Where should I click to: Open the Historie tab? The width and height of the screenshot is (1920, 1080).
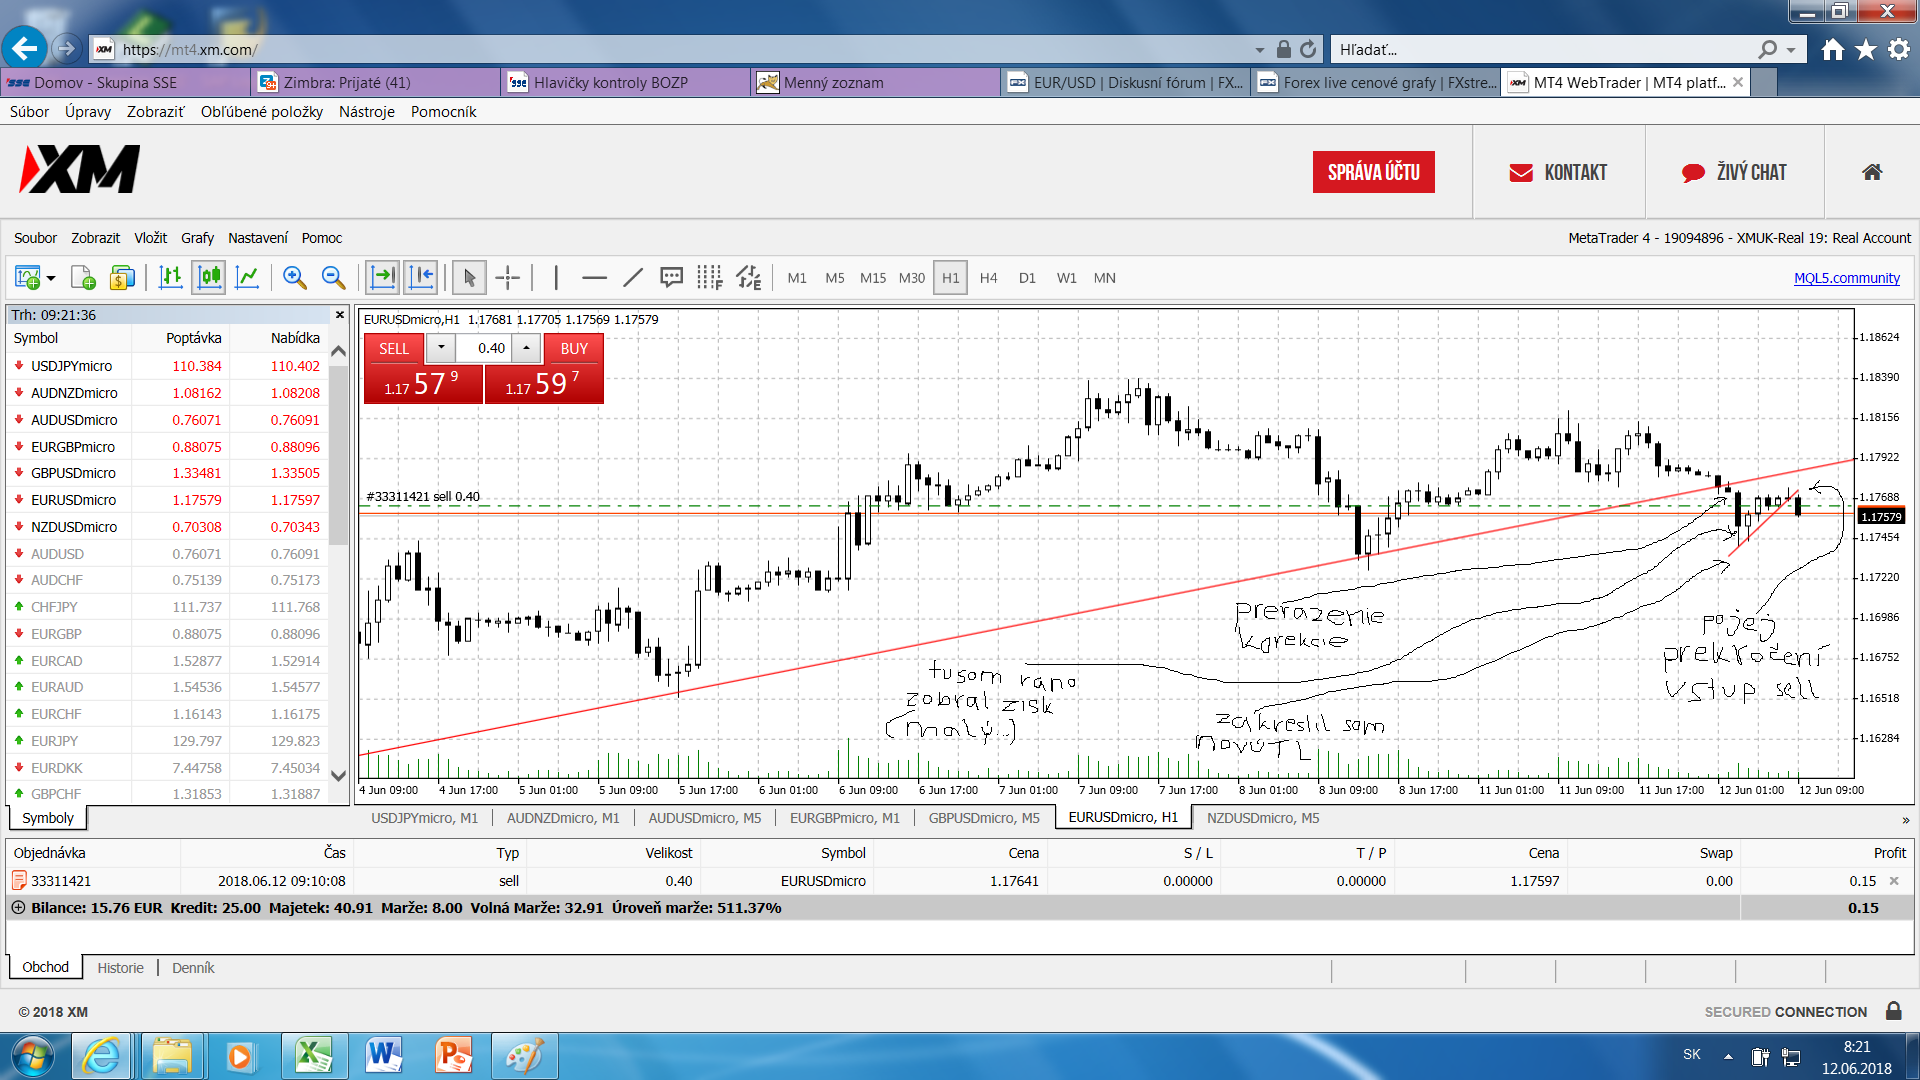click(121, 968)
